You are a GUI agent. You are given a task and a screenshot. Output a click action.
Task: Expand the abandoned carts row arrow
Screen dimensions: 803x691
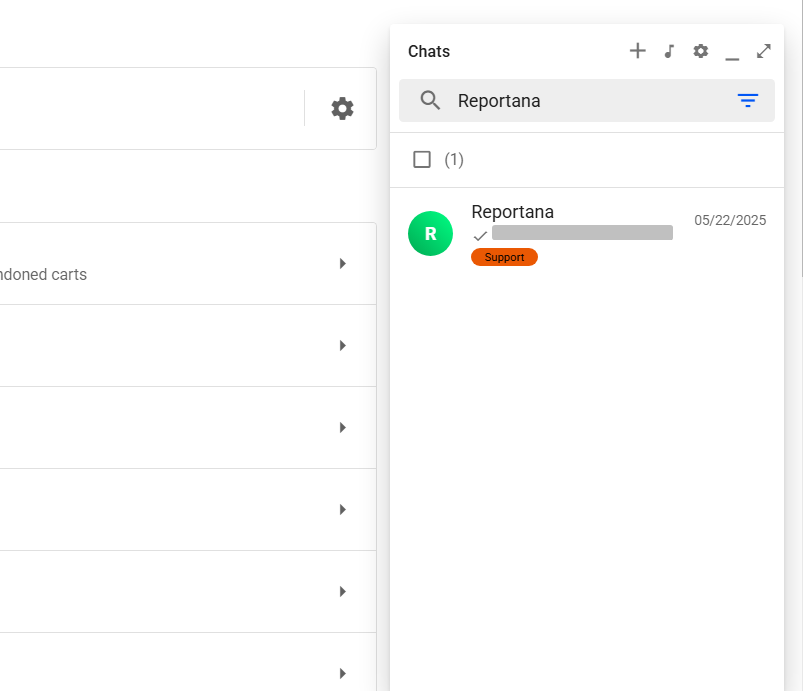point(342,264)
